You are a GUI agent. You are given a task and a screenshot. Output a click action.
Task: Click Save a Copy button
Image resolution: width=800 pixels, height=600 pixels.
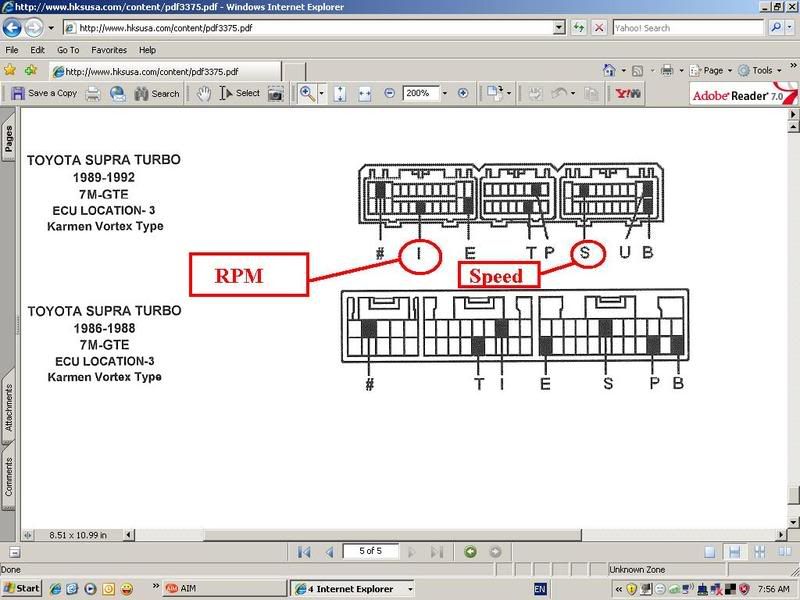(x=44, y=93)
